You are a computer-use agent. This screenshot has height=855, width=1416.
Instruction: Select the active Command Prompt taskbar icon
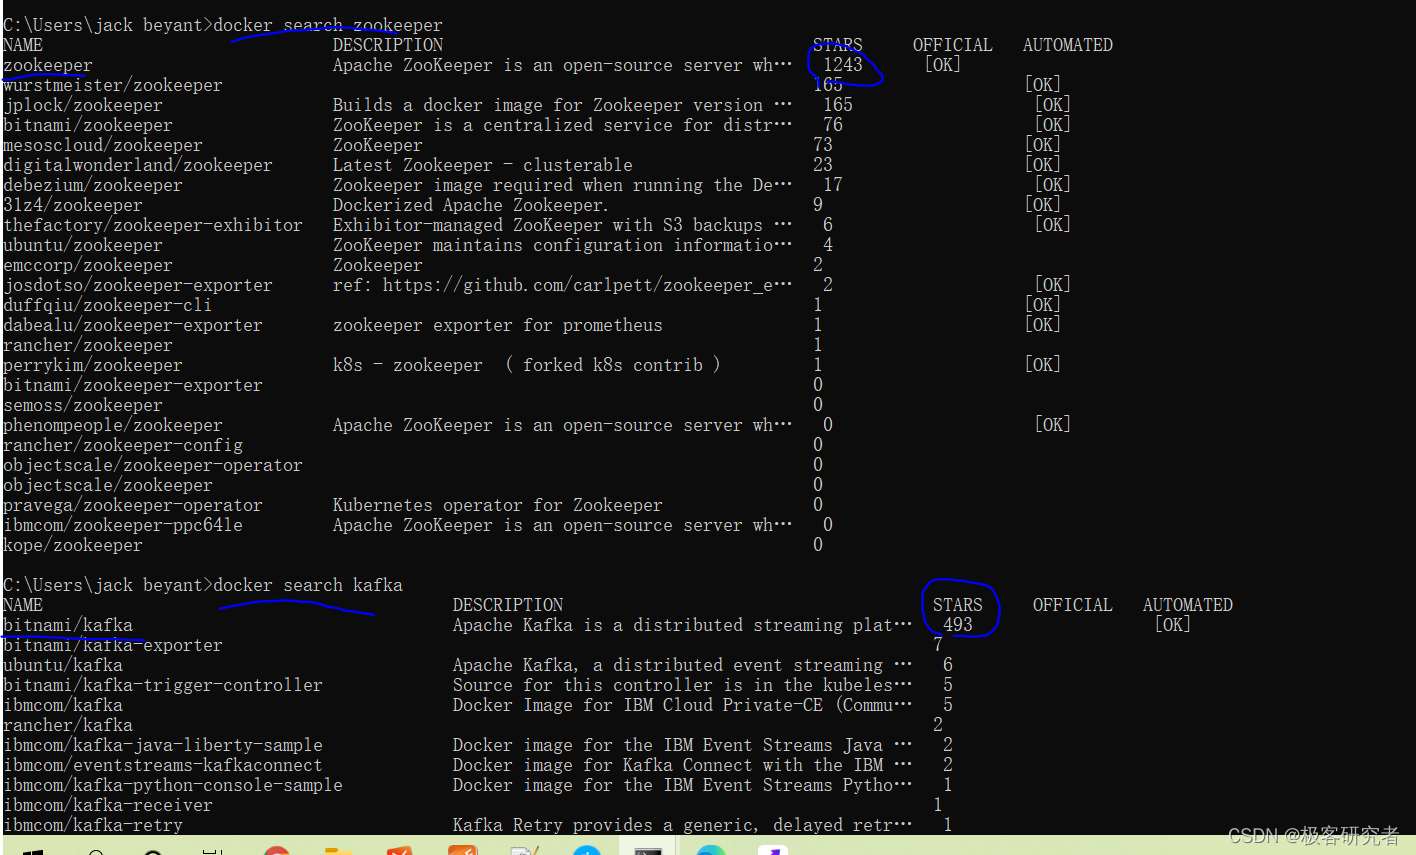coord(647,849)
